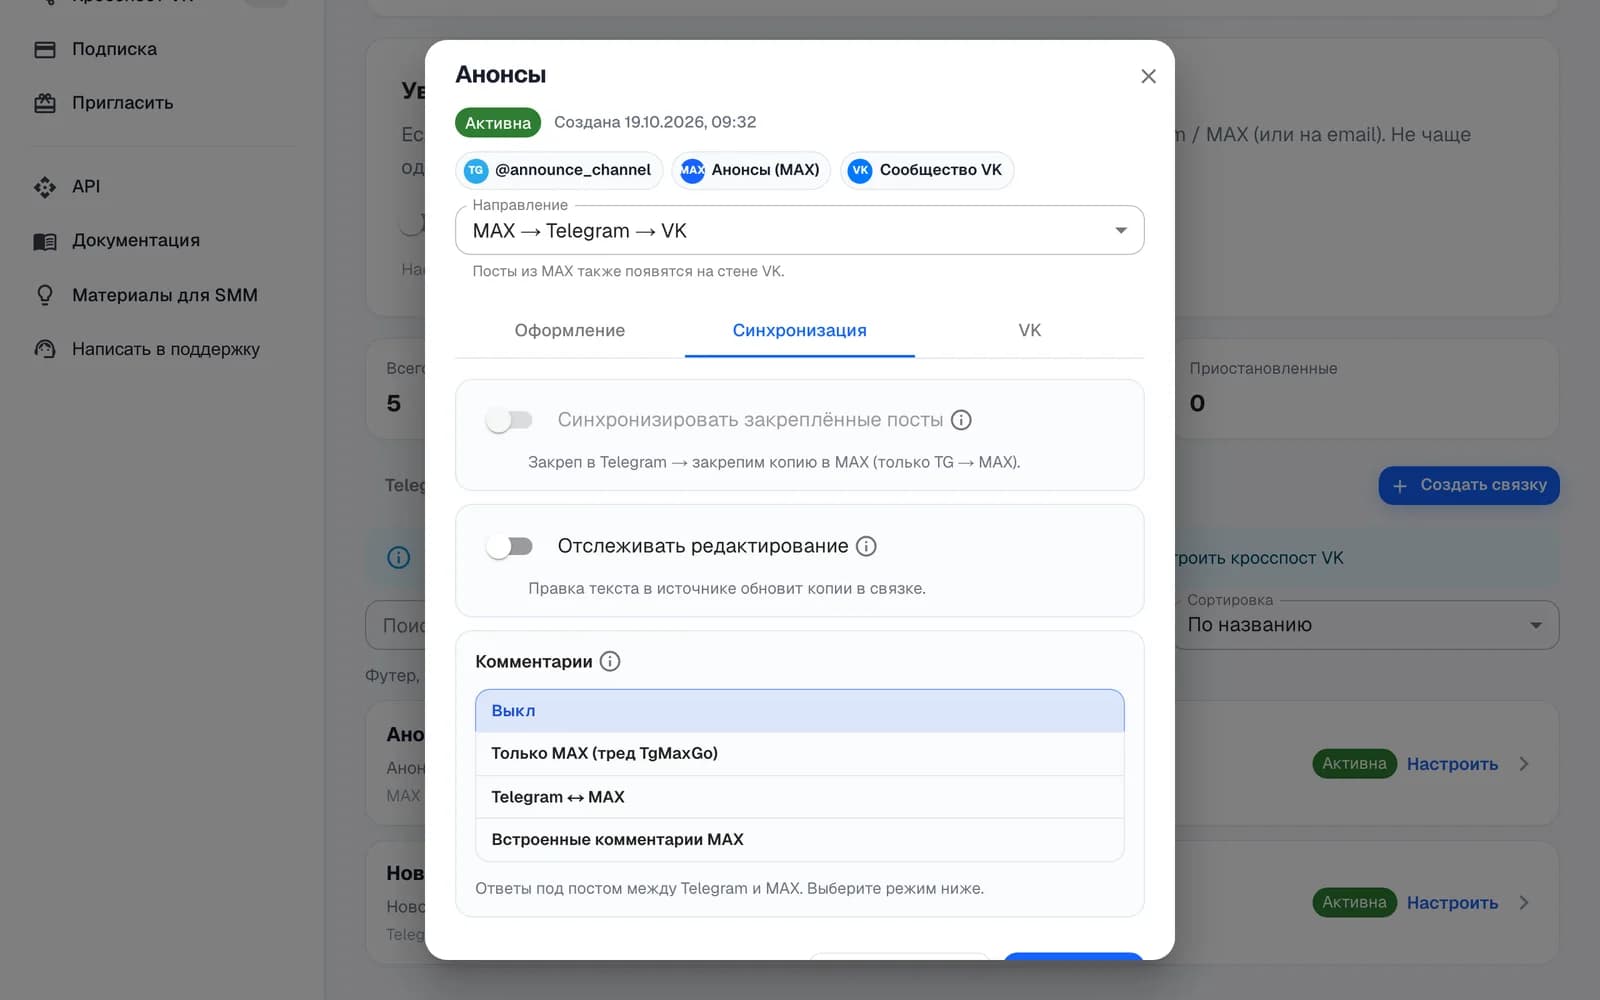This screenshot has width=1600, height=1000.
Task: Open Материалы для SMM in sidebar
Action: 165,295
